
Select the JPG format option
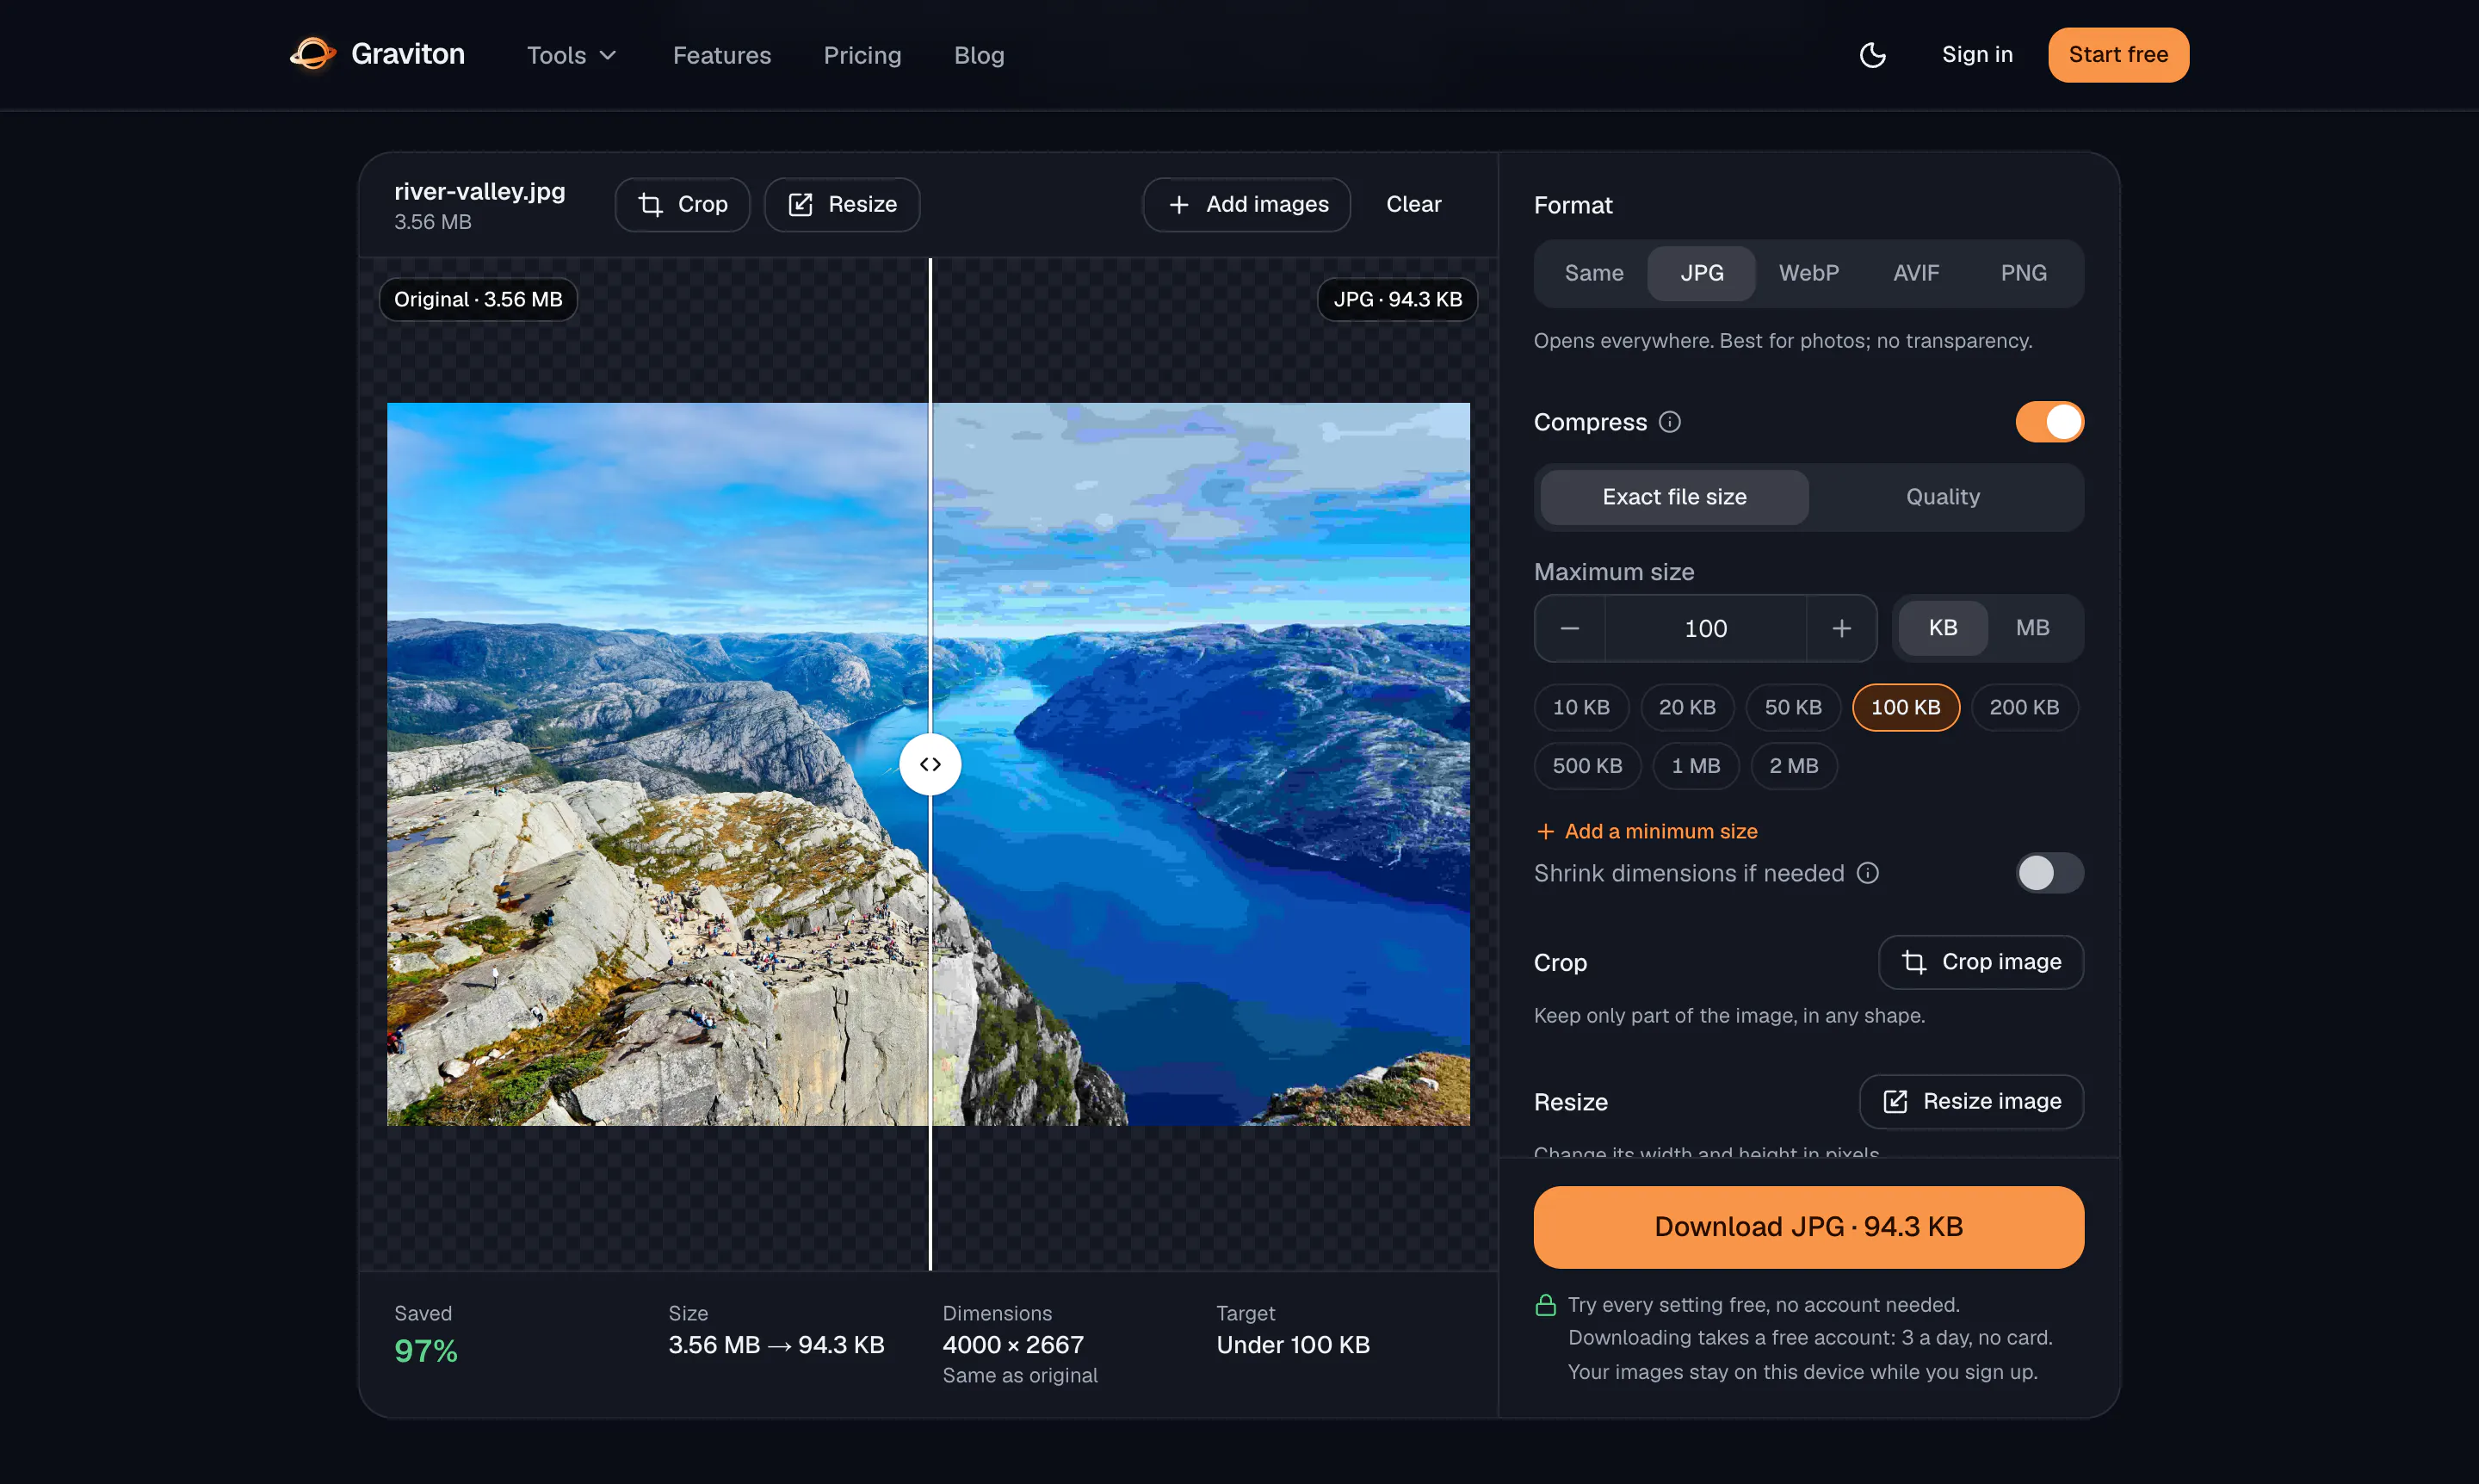(1701, 273)
